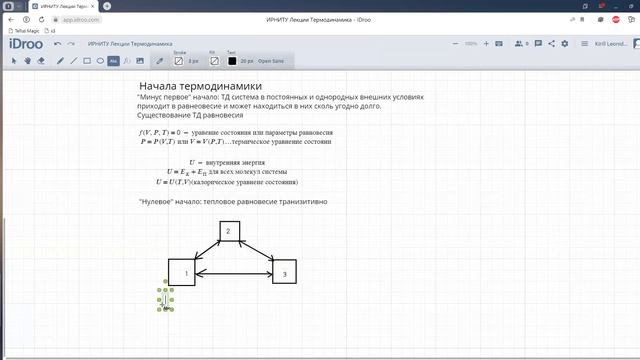Viewport: 640px width, 360px height.
Task: Select the insert image tool
Action: coord(140,61)
